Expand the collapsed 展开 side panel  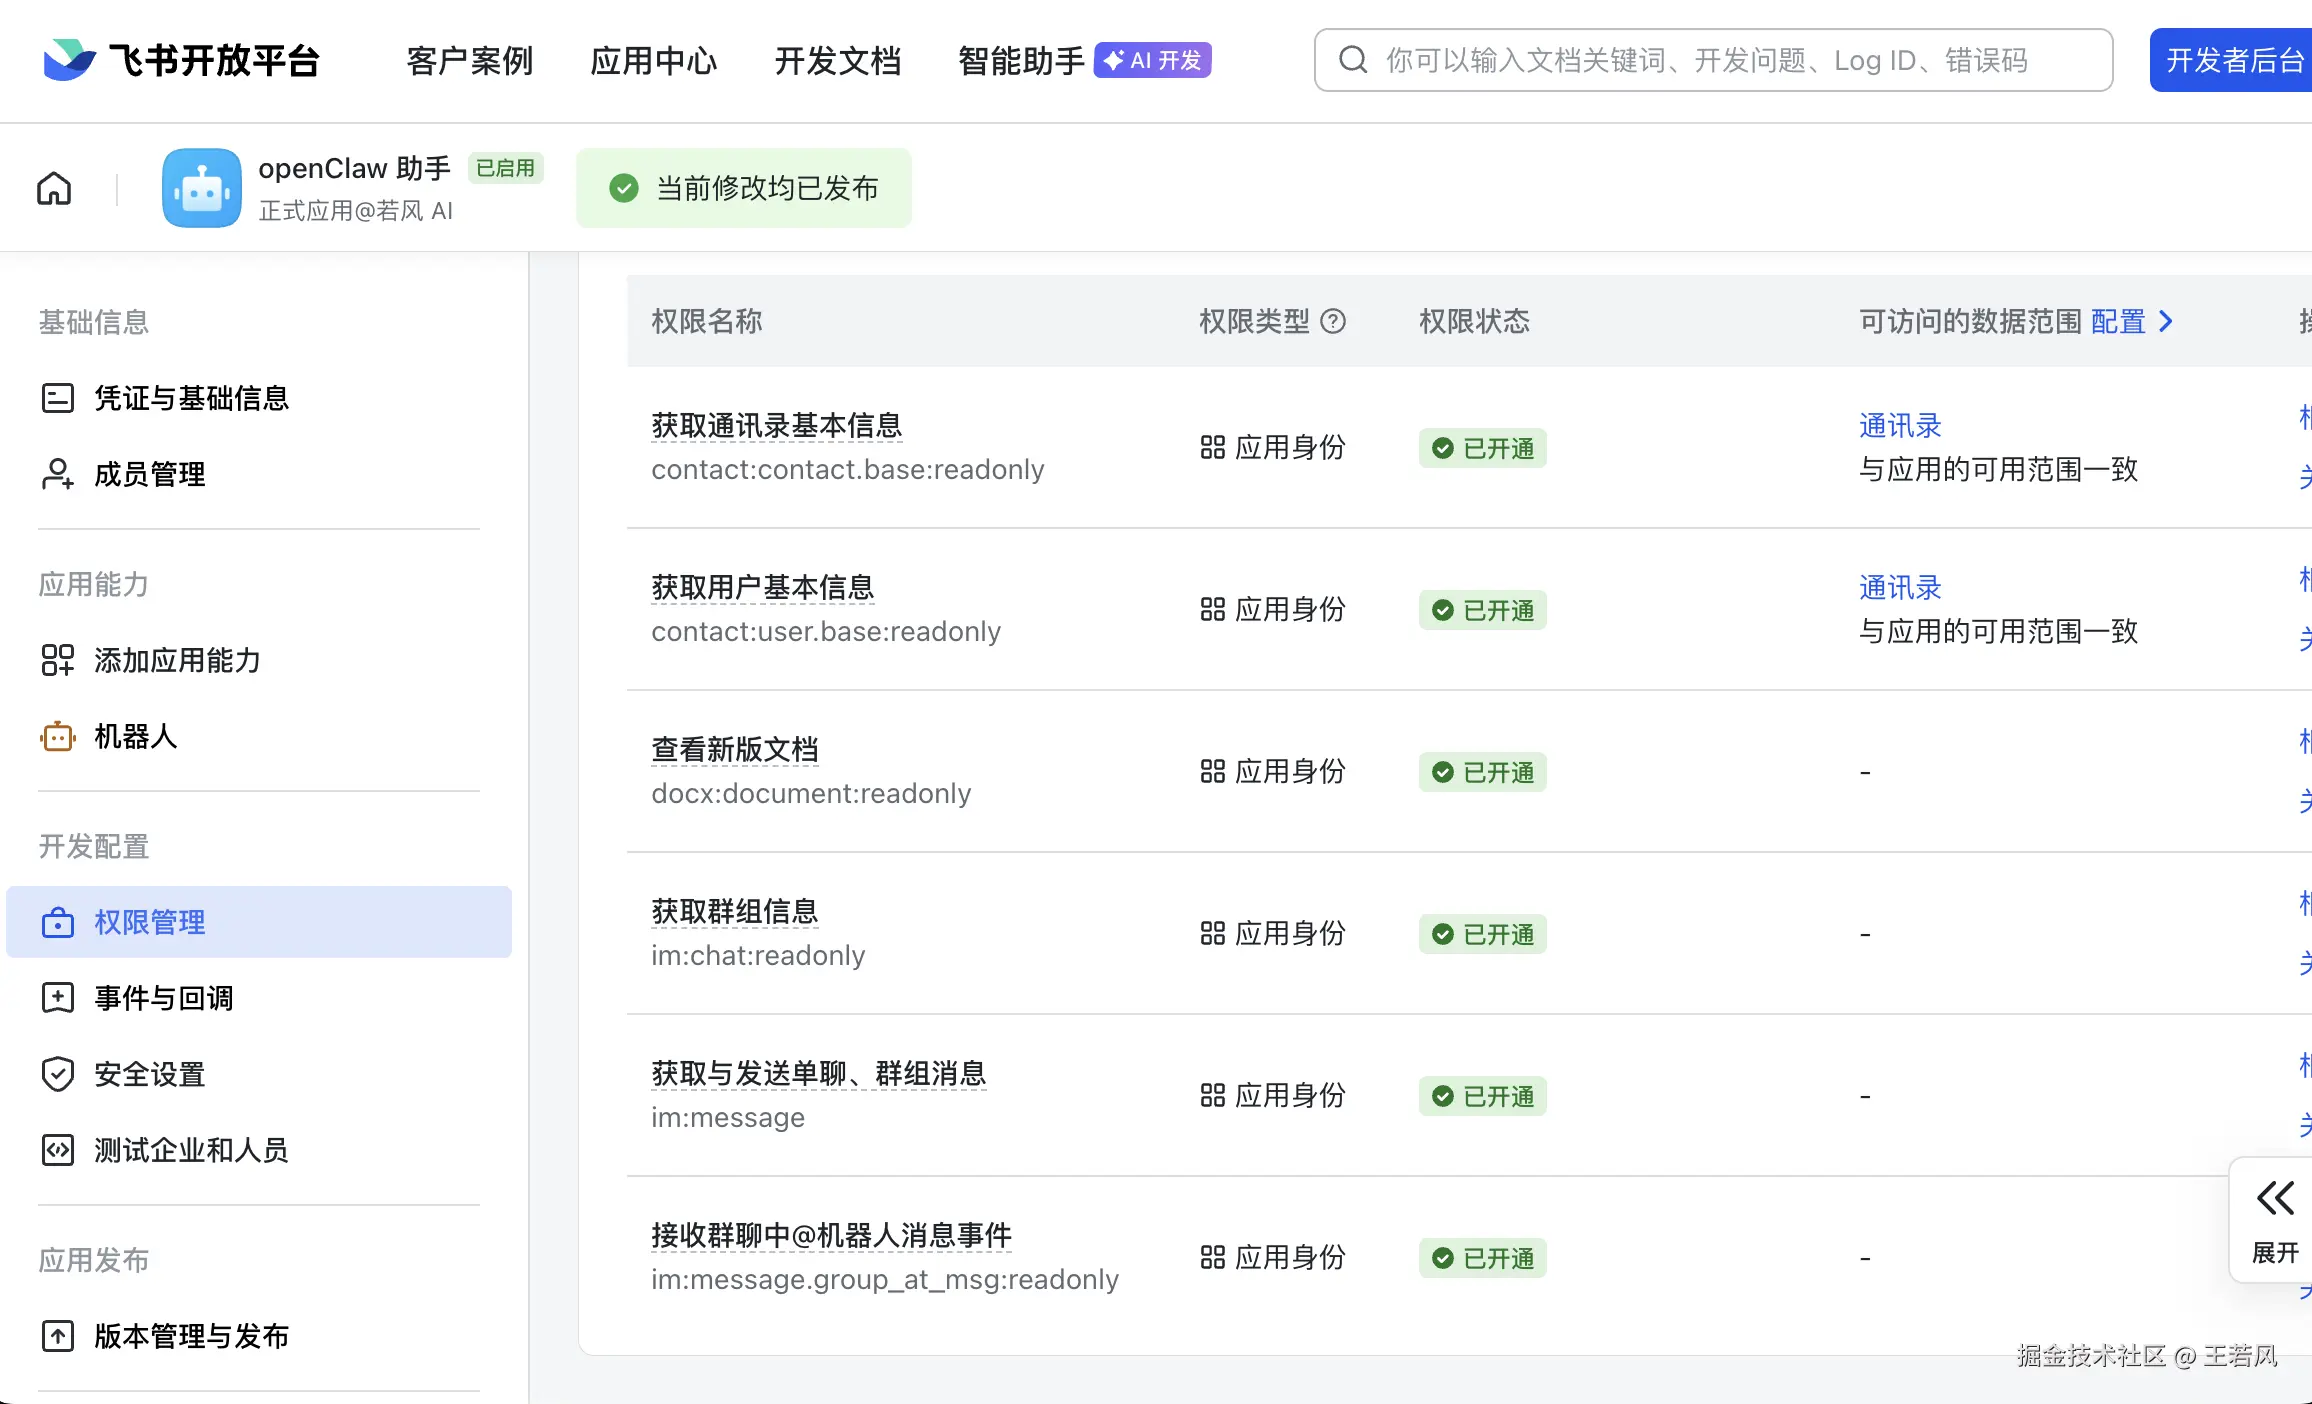pyautogui.click(x=2275, y=1220)
